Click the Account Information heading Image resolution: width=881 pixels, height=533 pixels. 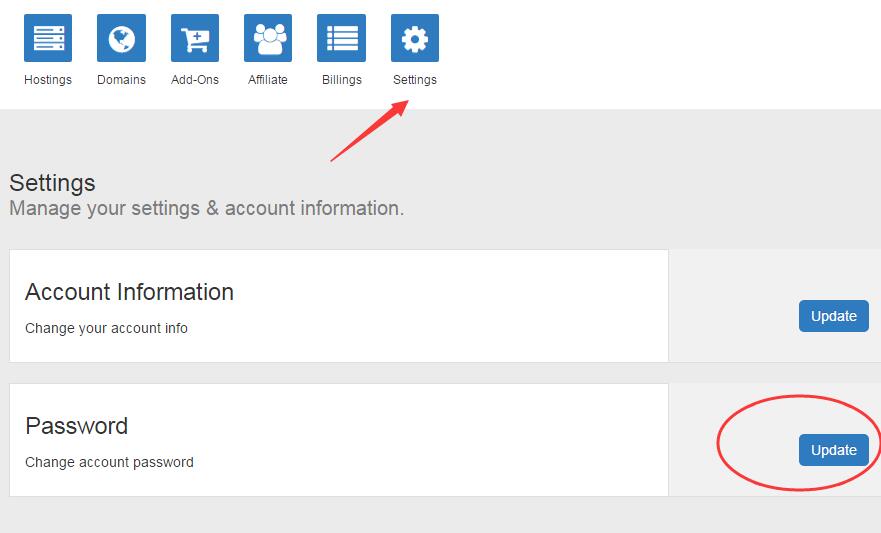129,292
